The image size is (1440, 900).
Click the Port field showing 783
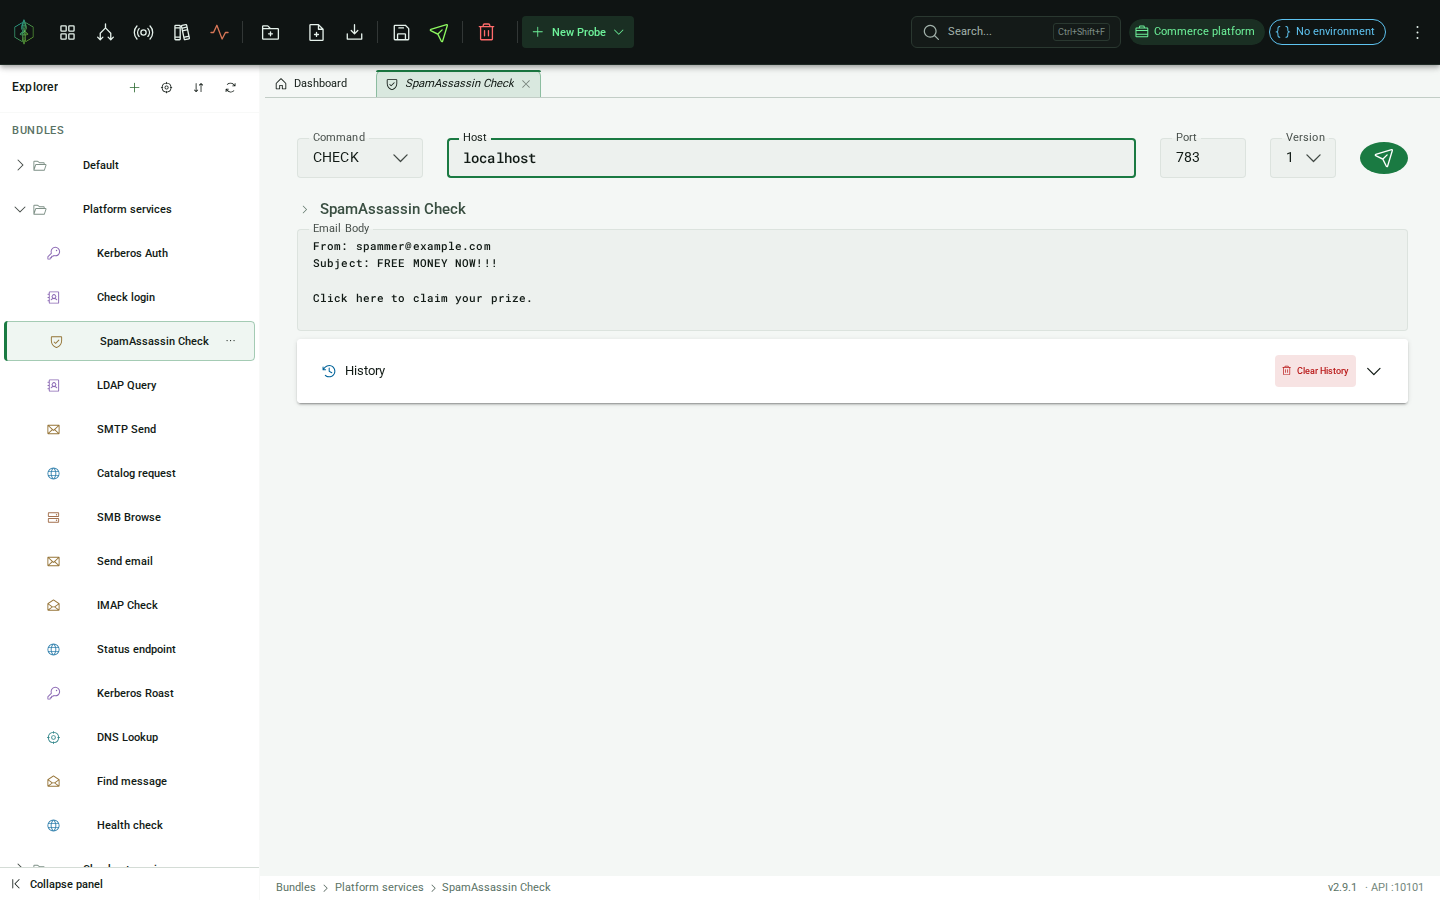click(1203, 158)
